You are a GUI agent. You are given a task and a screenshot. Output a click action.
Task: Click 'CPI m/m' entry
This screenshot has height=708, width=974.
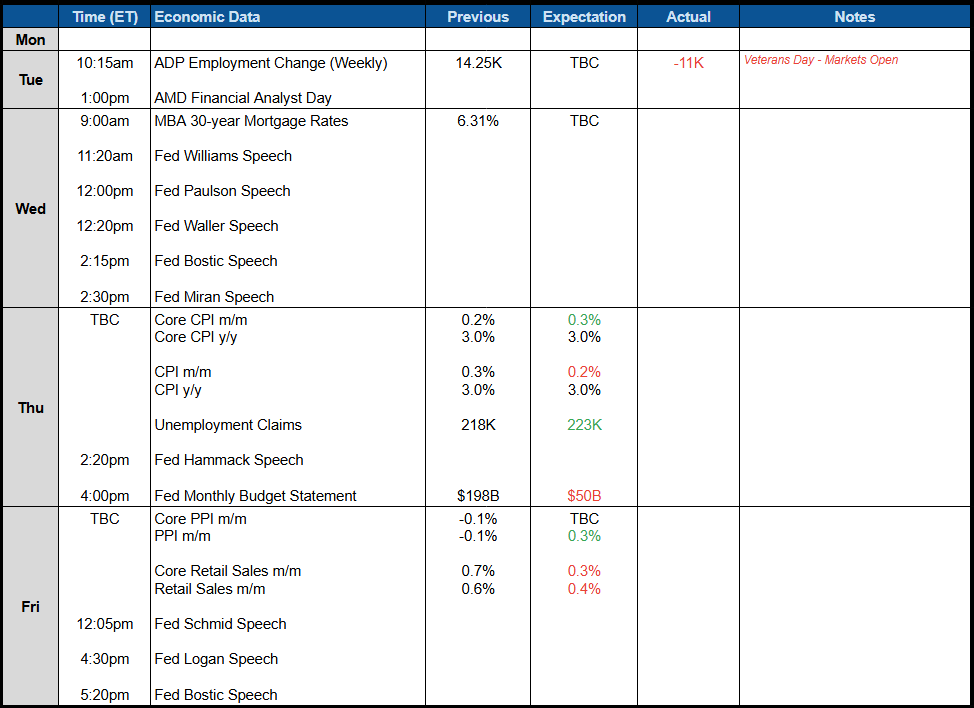pos(183,372)
